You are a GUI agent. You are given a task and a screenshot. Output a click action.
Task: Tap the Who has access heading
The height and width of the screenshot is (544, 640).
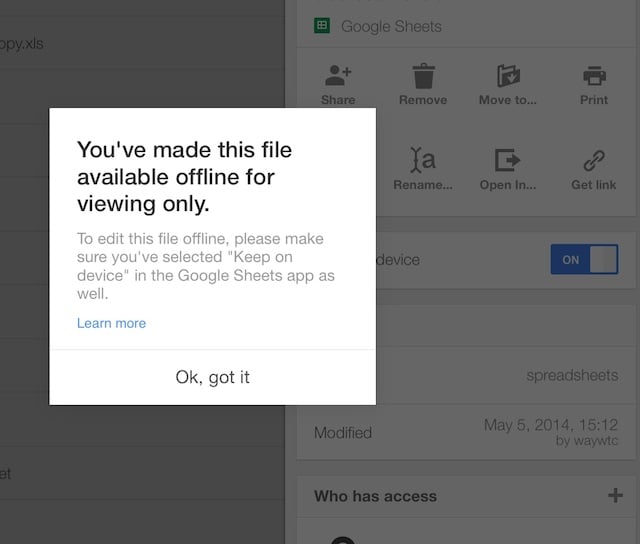(376, 496)
